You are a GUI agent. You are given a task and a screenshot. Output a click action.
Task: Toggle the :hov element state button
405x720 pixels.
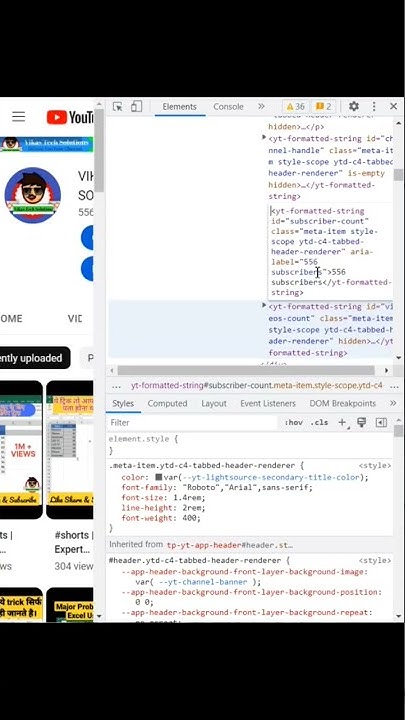(293, 422)
